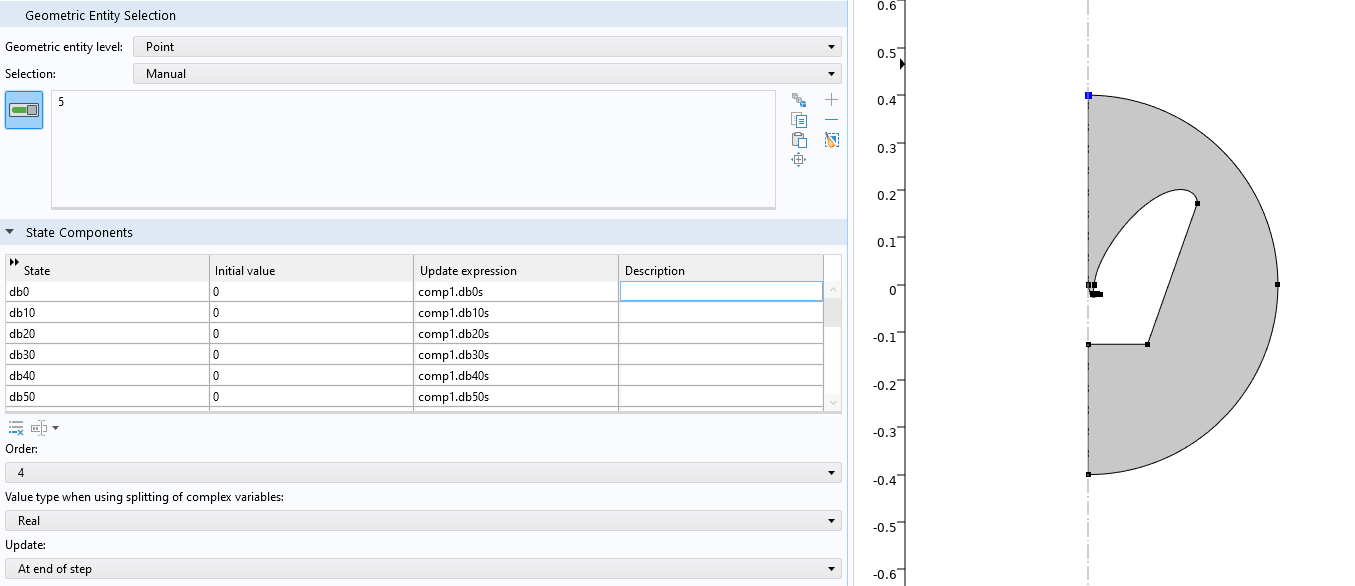Toggle the Active selection switch
The image size is (1355, 586).
(x=24, y=110)
